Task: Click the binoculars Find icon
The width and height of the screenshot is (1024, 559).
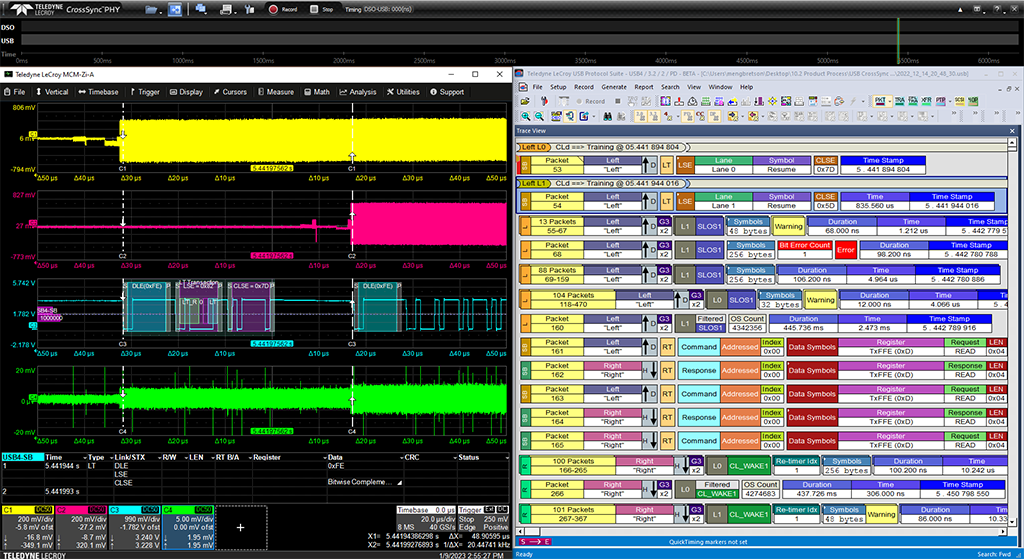Action: [x=607, y=116]
